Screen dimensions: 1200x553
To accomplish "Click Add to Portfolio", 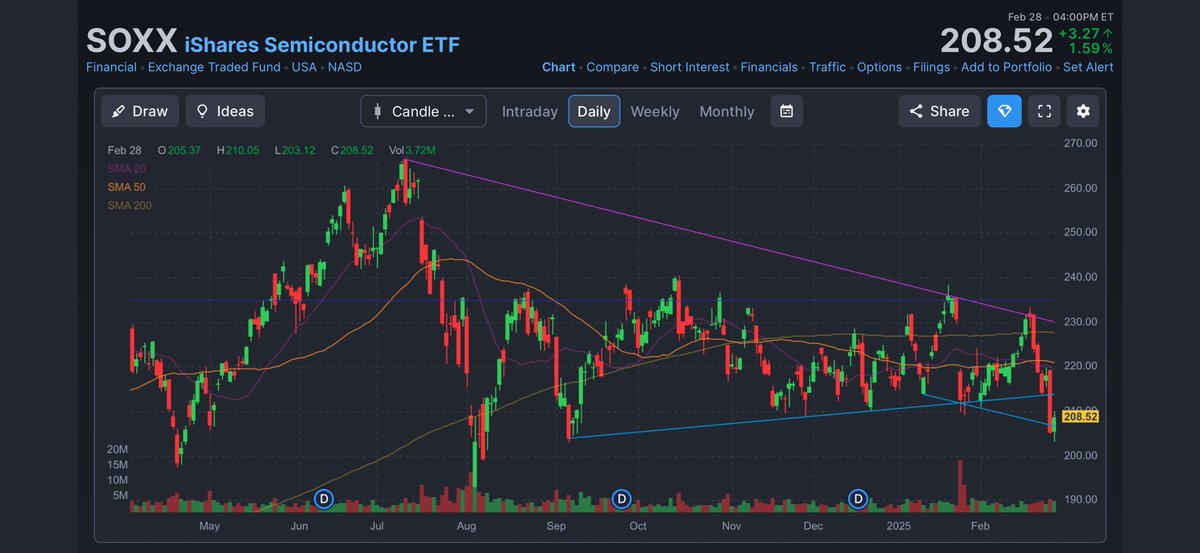I will (x=1006, y=67).
